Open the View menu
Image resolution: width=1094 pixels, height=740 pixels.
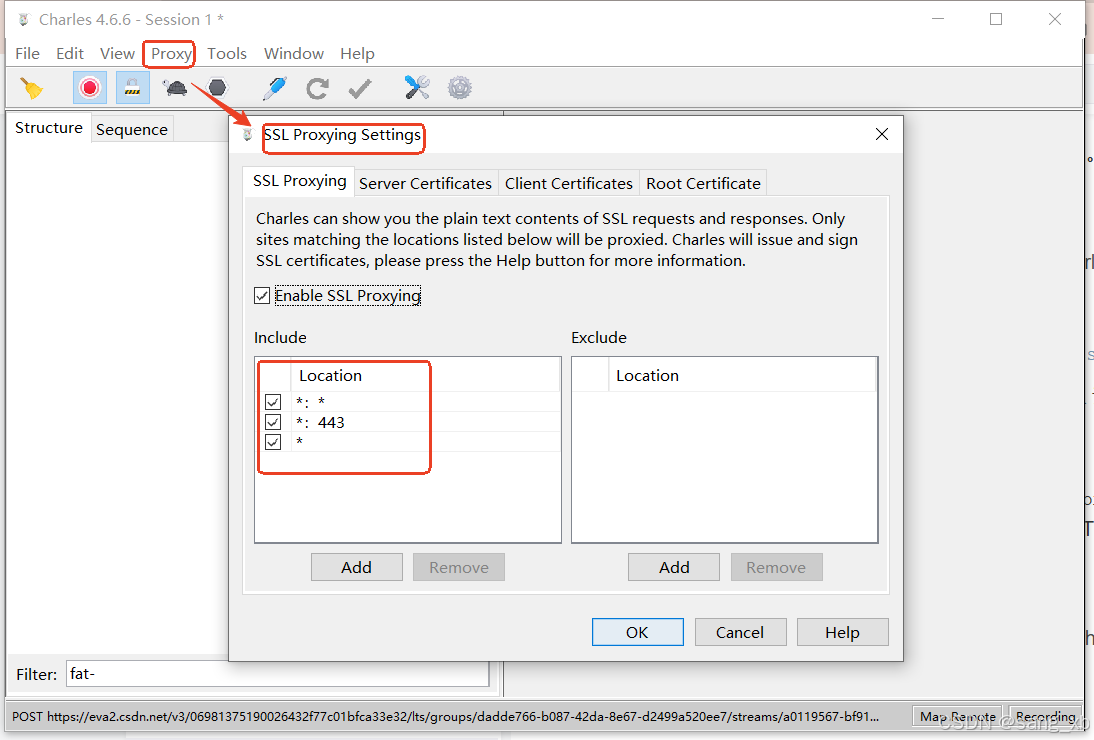tap(117, 54)
